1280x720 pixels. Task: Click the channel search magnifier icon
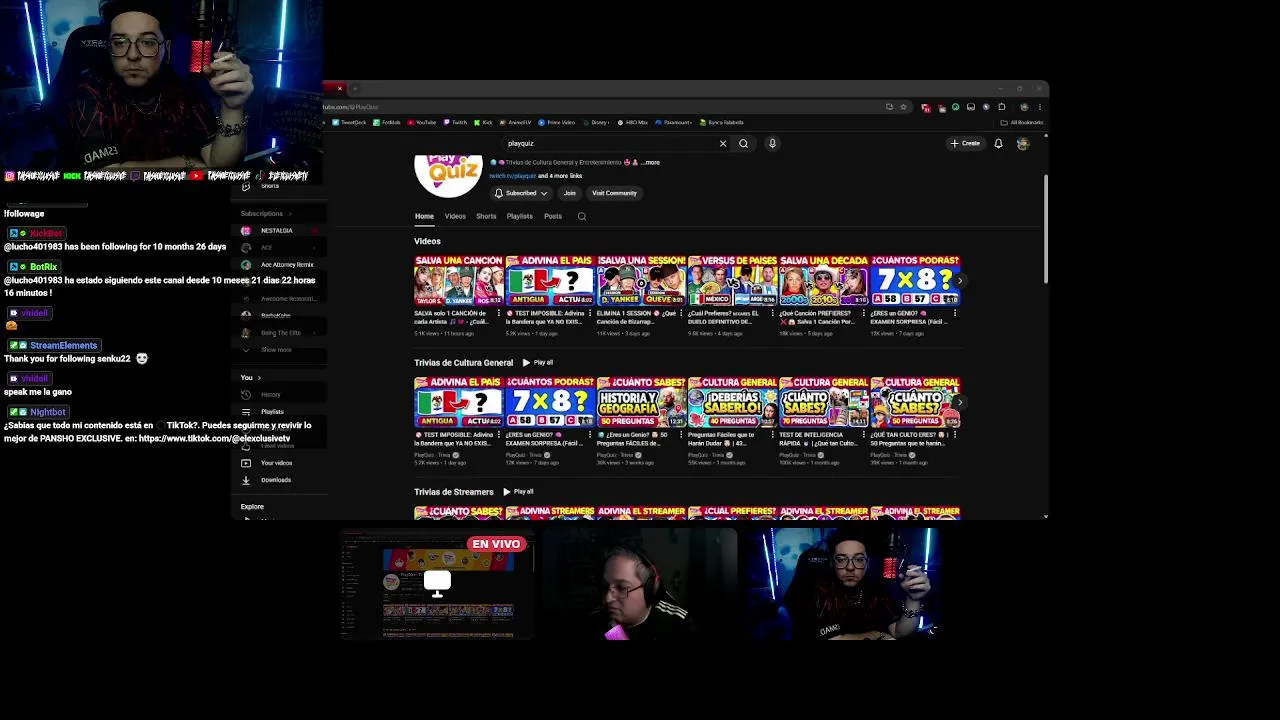[582, 216]
